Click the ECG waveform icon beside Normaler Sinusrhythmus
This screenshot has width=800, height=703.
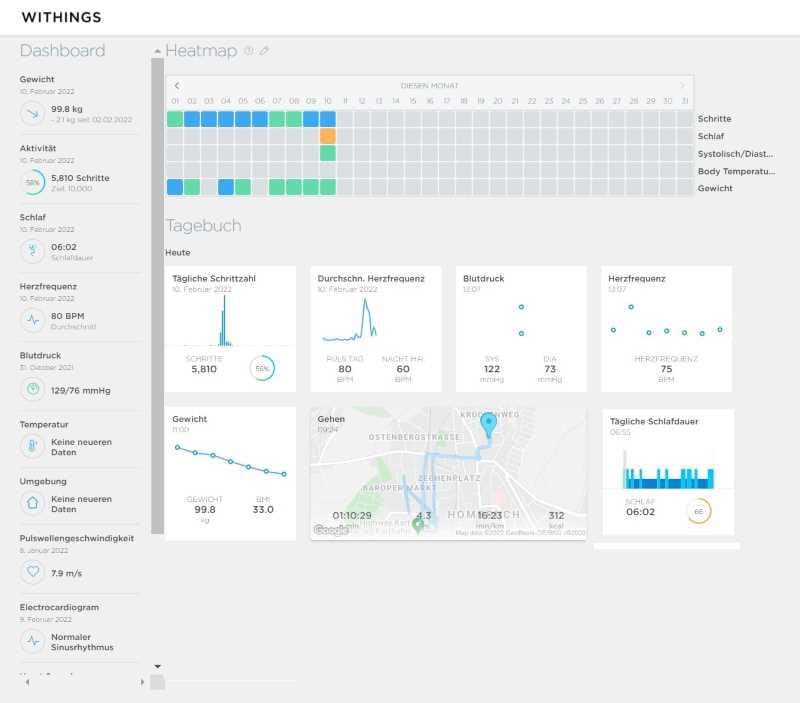pyautogui.click(x=33, y=641)
